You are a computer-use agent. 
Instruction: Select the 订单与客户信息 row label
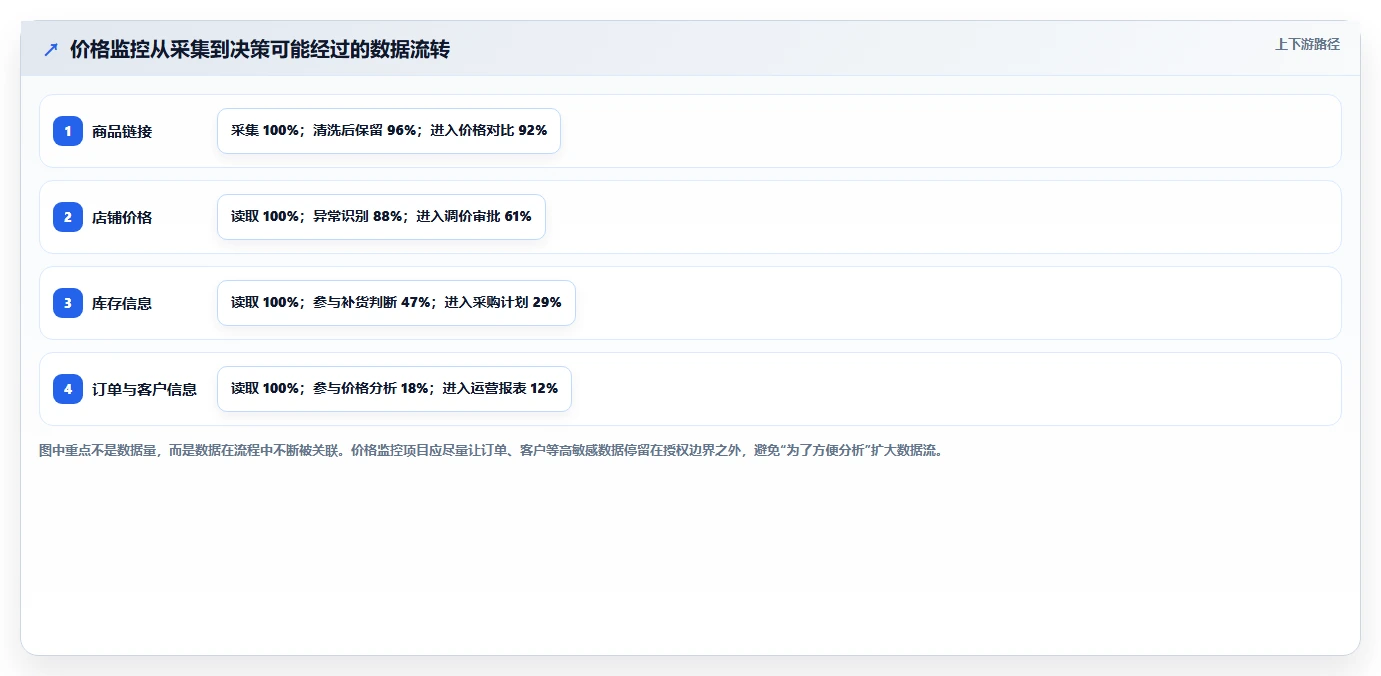pyautogui.click(x=144, y=389)
